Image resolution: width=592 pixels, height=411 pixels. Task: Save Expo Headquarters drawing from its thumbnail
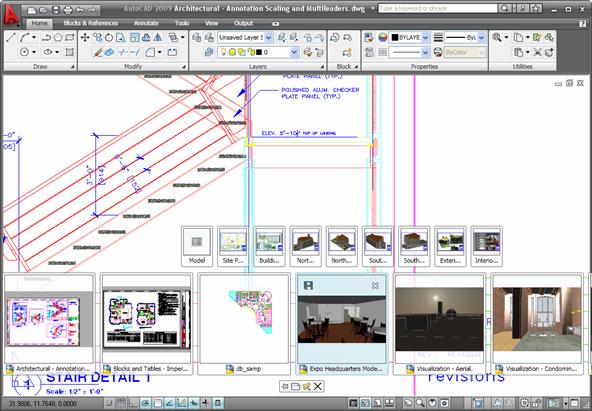point(308,285)
